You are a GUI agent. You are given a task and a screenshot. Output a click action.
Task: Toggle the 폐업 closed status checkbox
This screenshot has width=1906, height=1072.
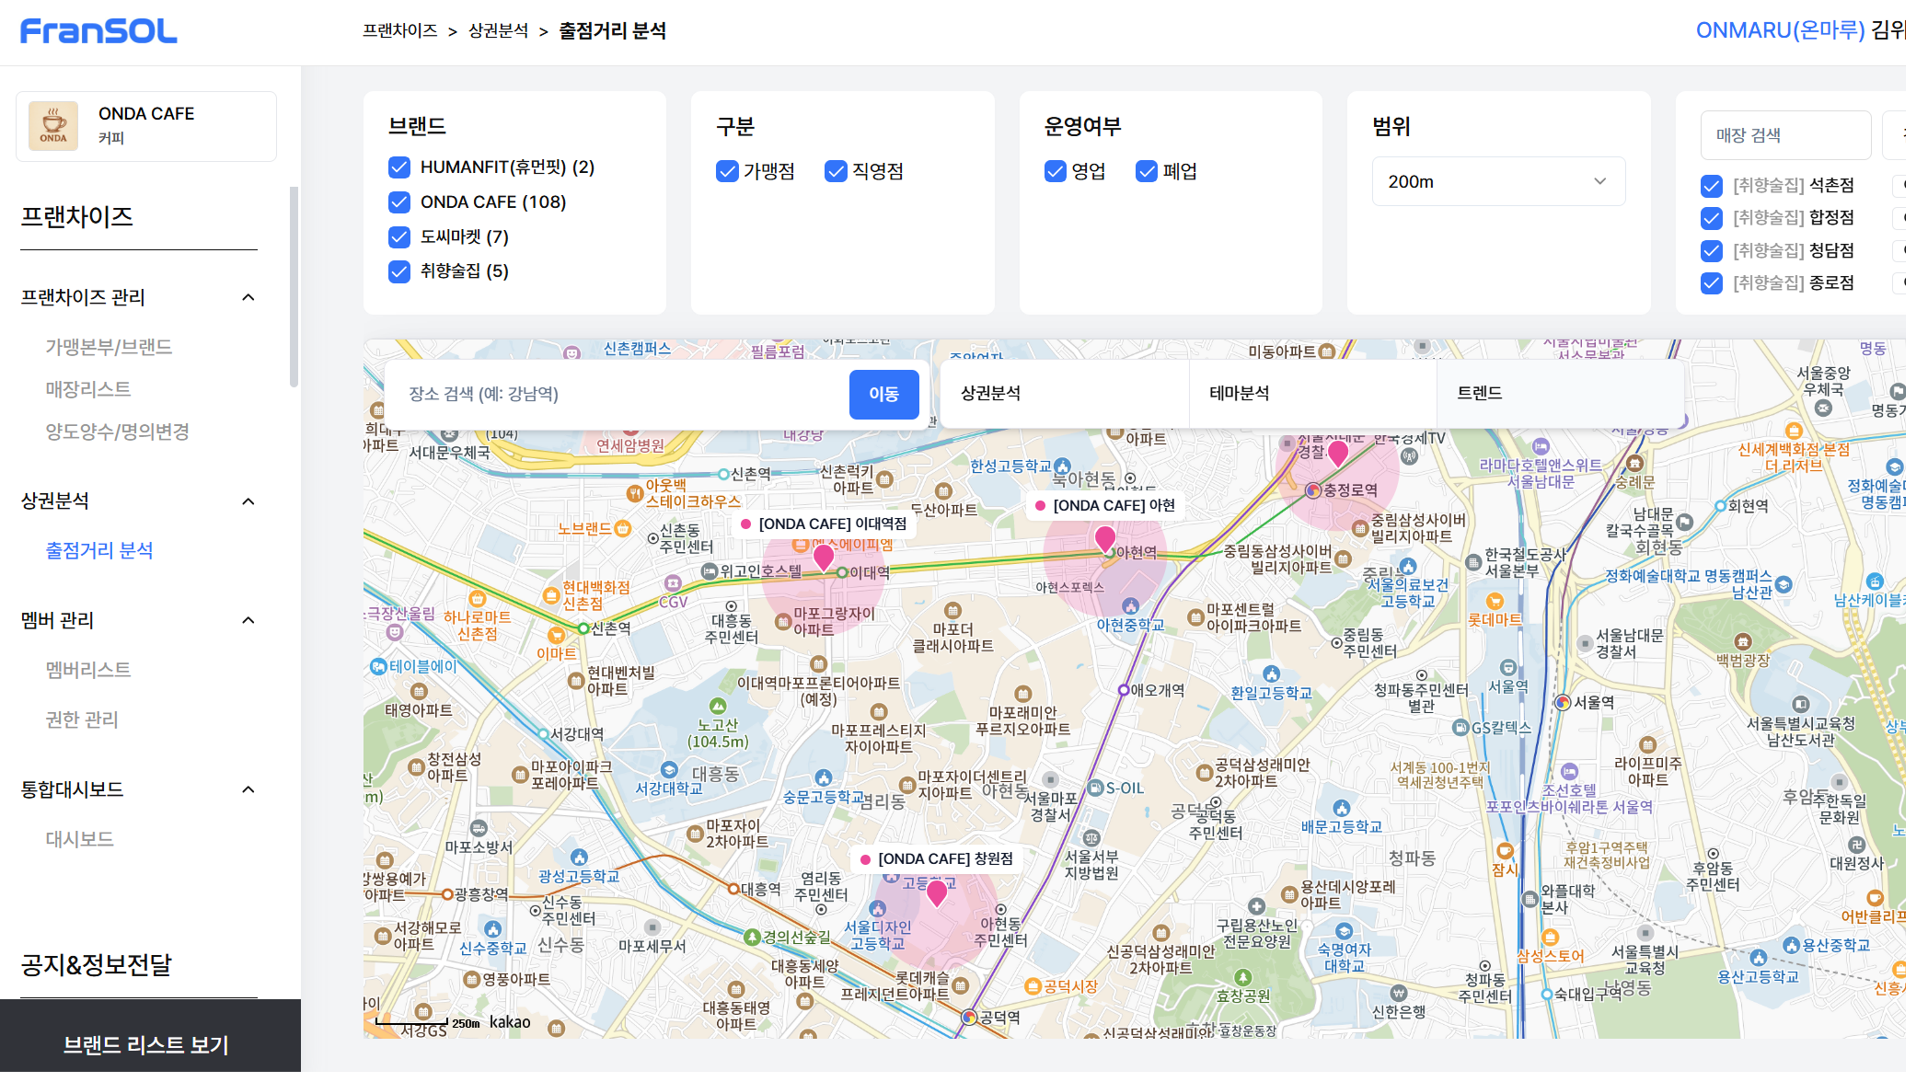(1147, 171)
